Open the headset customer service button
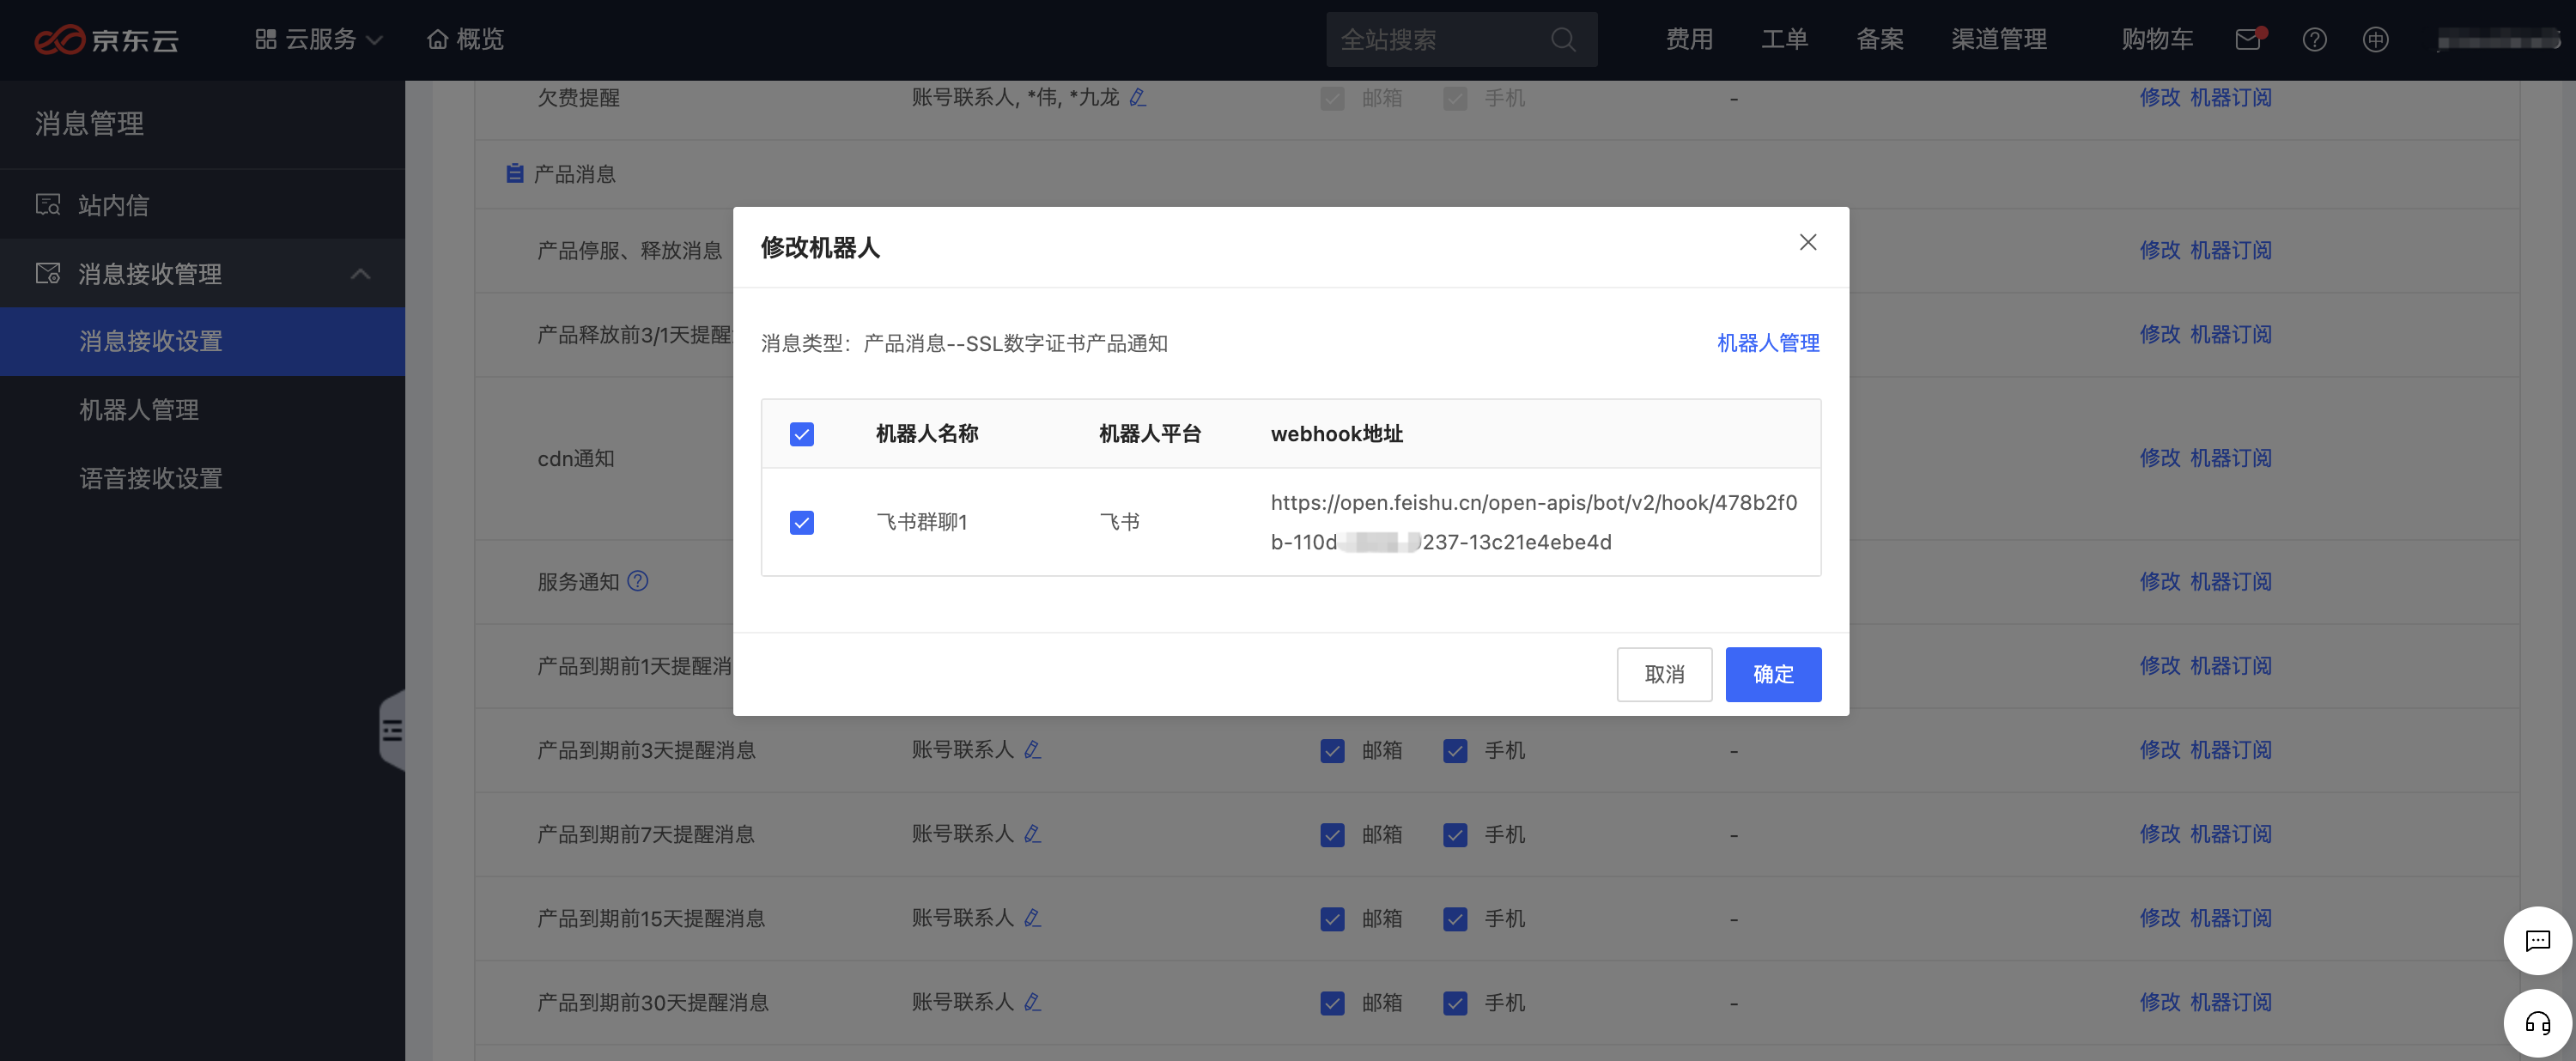 pyautogui.click(x=2537, y=1023)
